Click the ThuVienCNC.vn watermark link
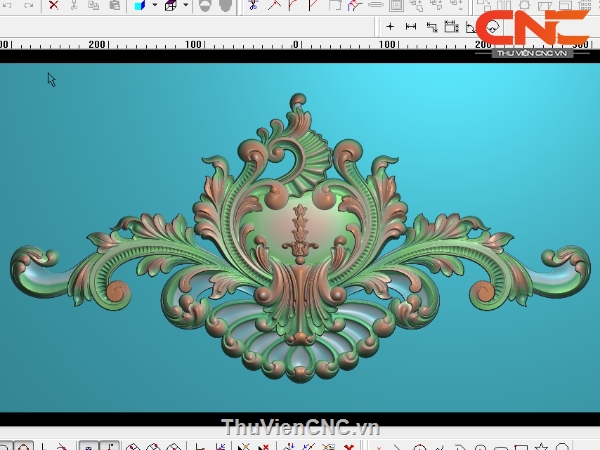 300,428
